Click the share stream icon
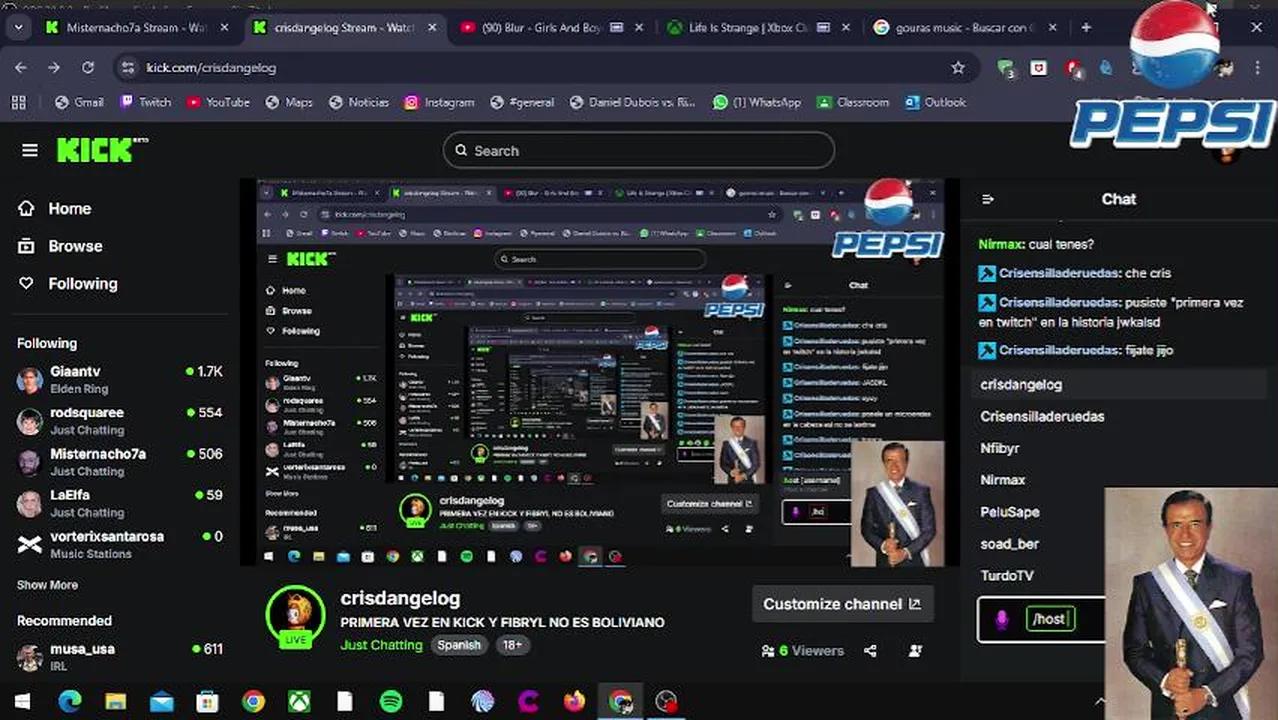 click(x=870, y=651)
